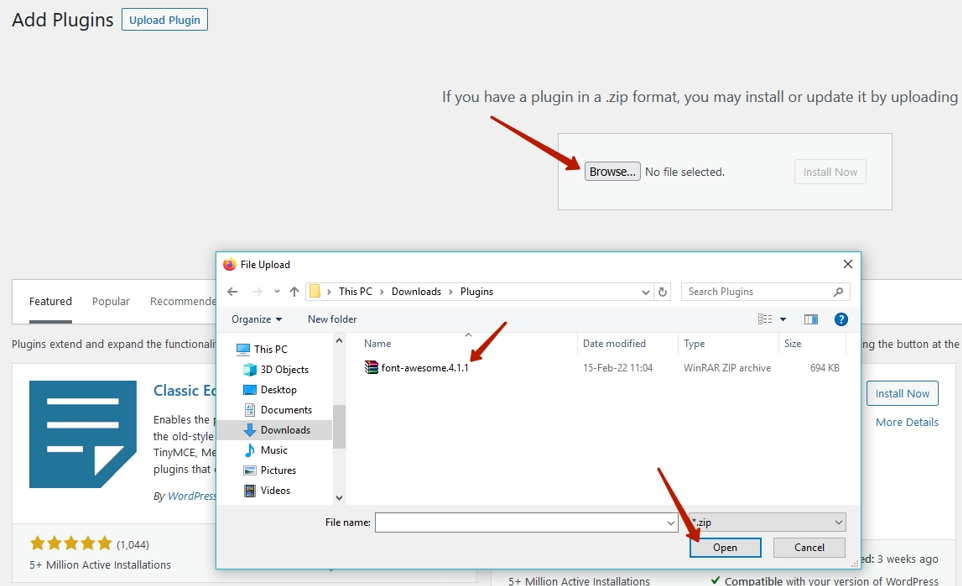Click the Open button
Image resolution: width=962 pixels, height=586 pixels.
coord(725,547)
